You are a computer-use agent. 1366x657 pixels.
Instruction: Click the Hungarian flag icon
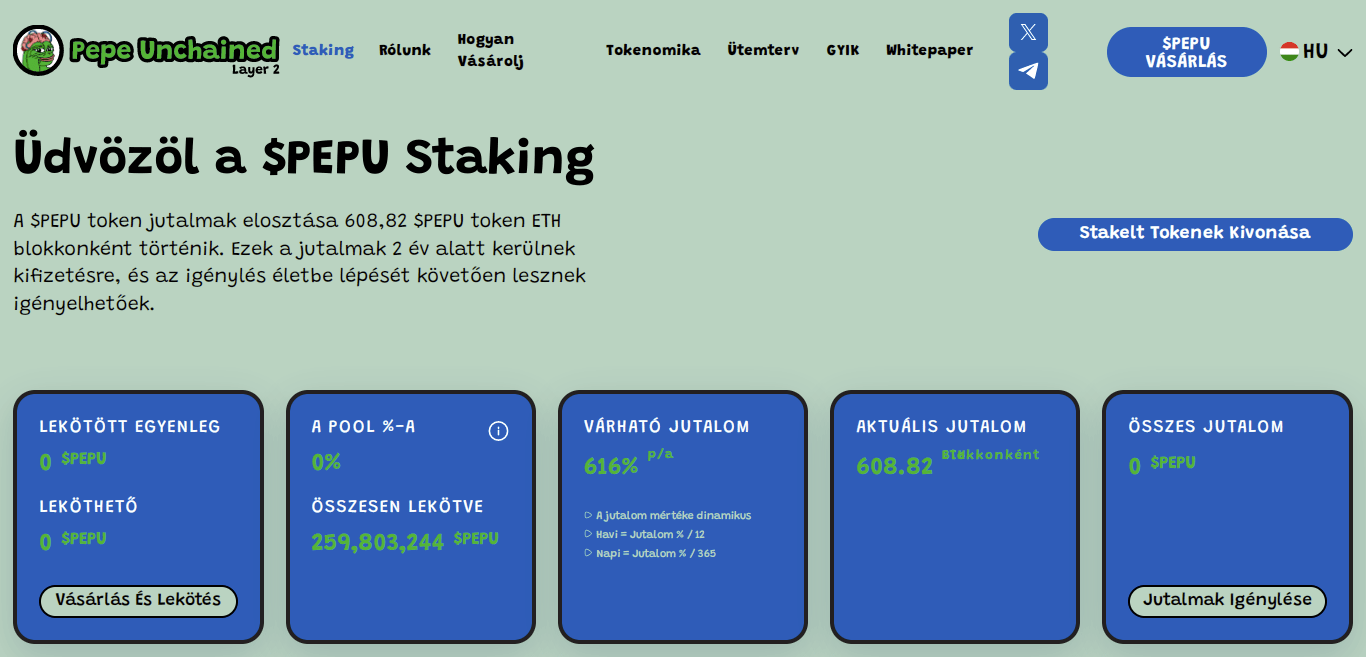click(1289, 51)
